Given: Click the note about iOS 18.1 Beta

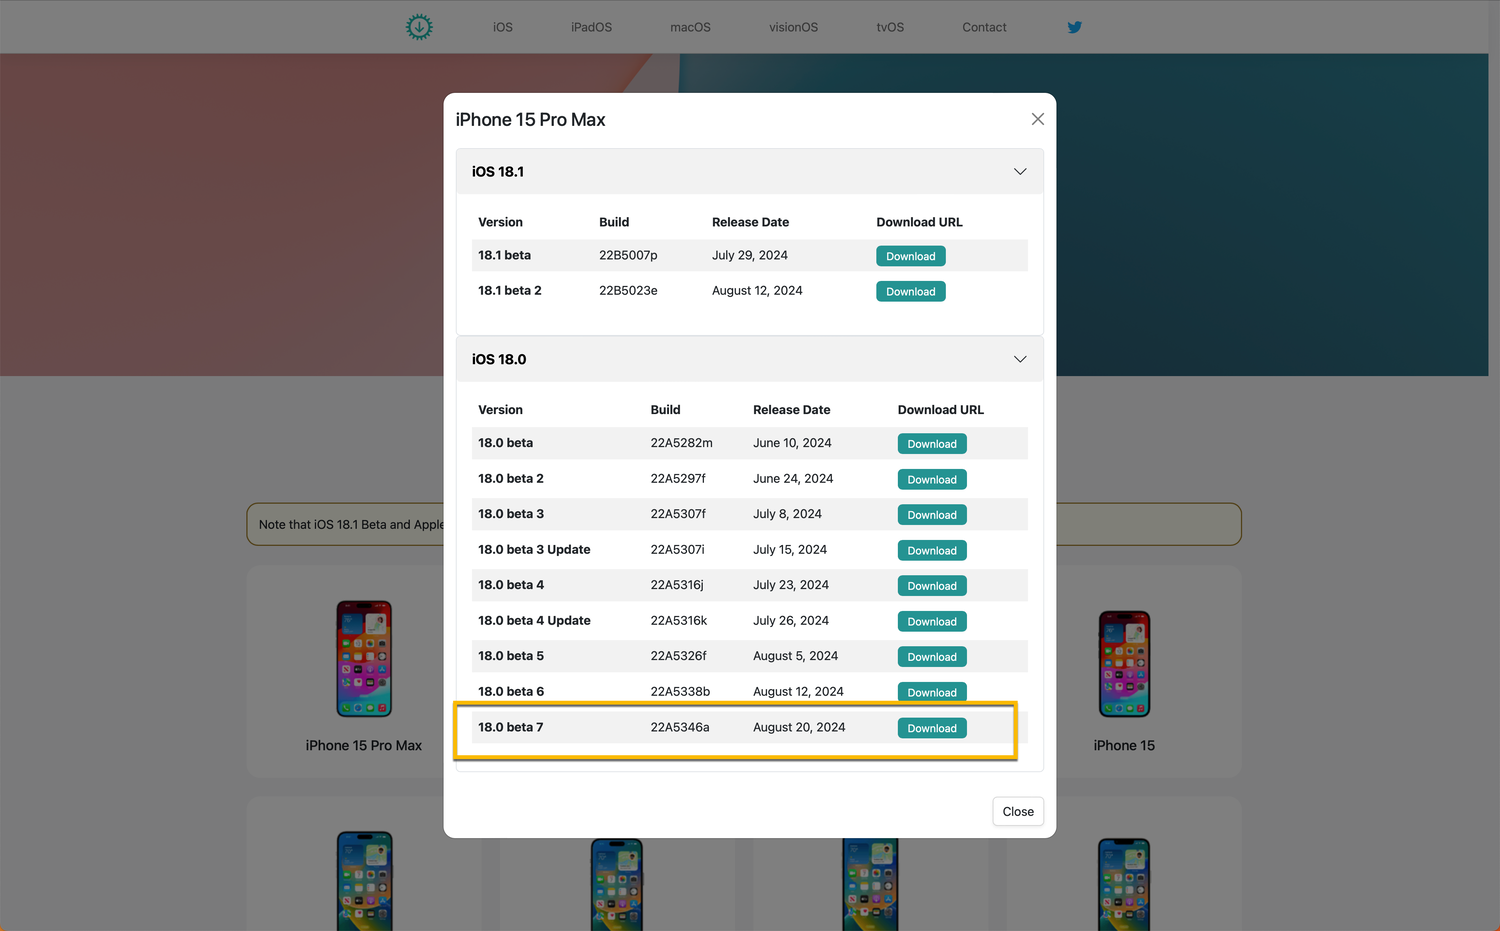Looking at the screenshot, I should pos(744,524).
